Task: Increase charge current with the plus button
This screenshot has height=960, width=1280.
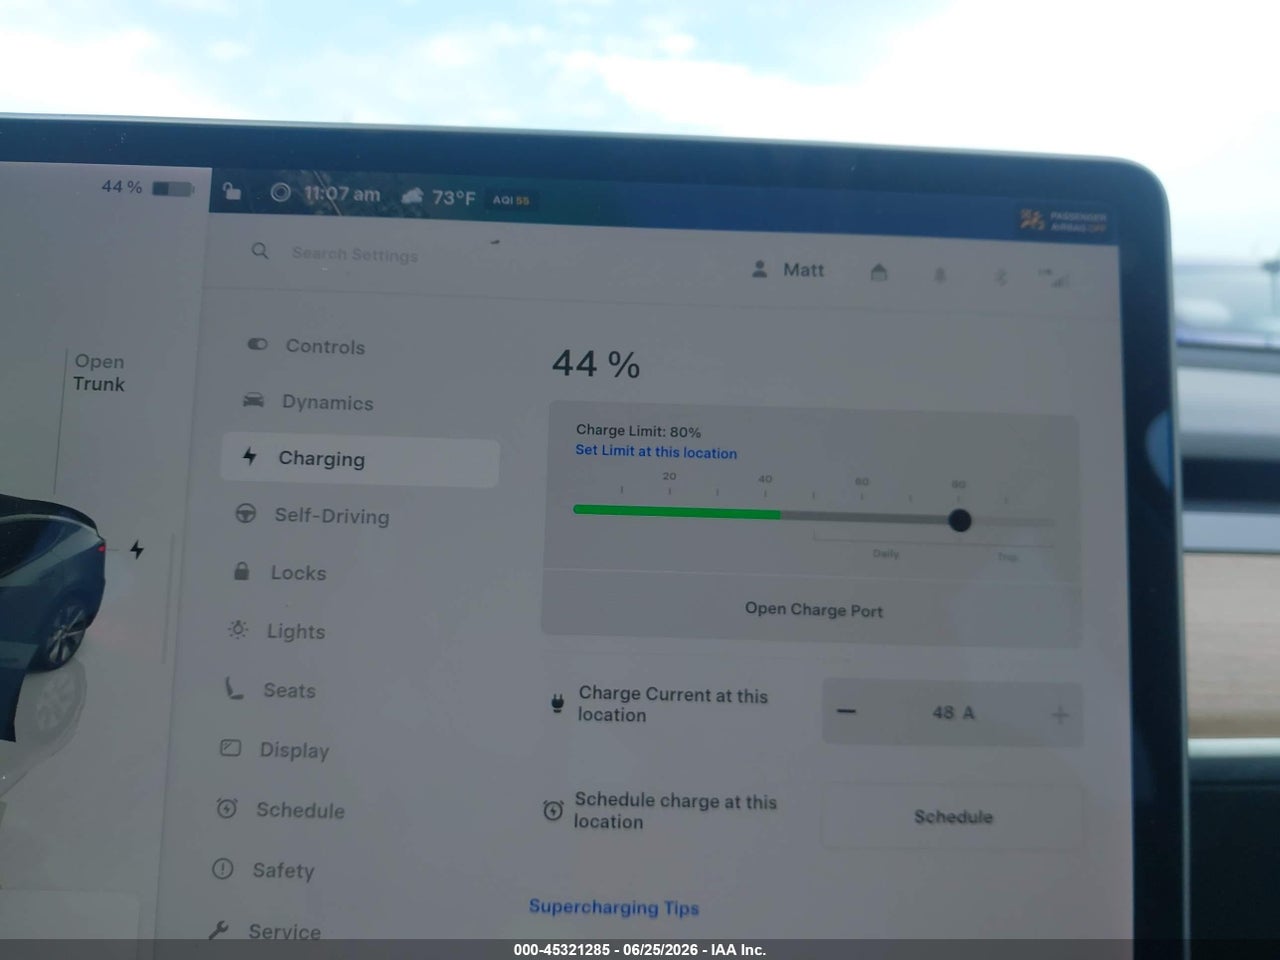Action: [x=1060, y=715]
